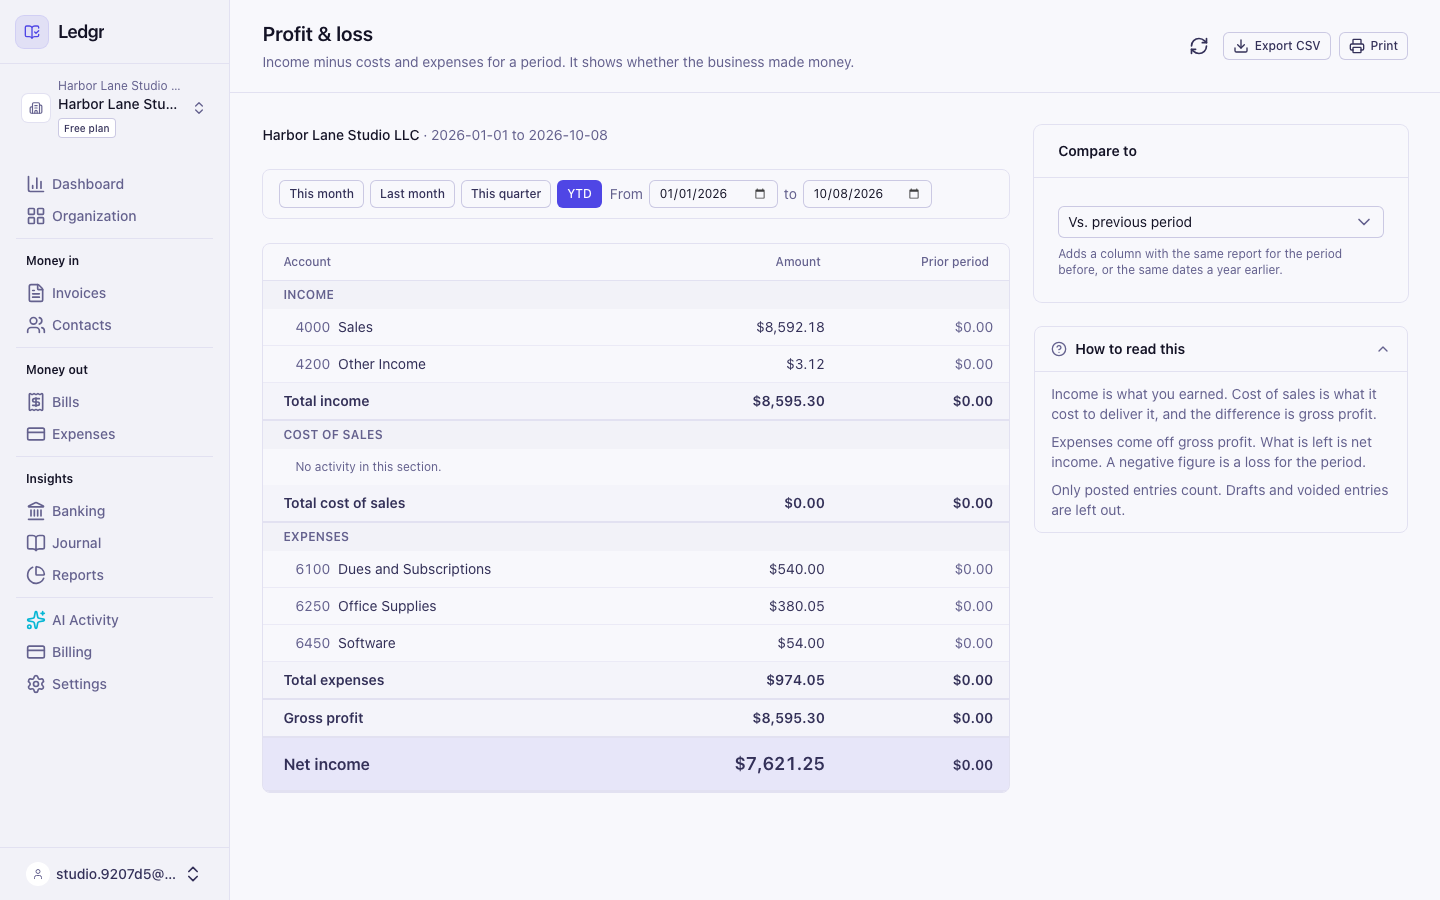1440x900 pixels.
Task: Click the building icon of Harbor Lane Studio
Action: 36,108
